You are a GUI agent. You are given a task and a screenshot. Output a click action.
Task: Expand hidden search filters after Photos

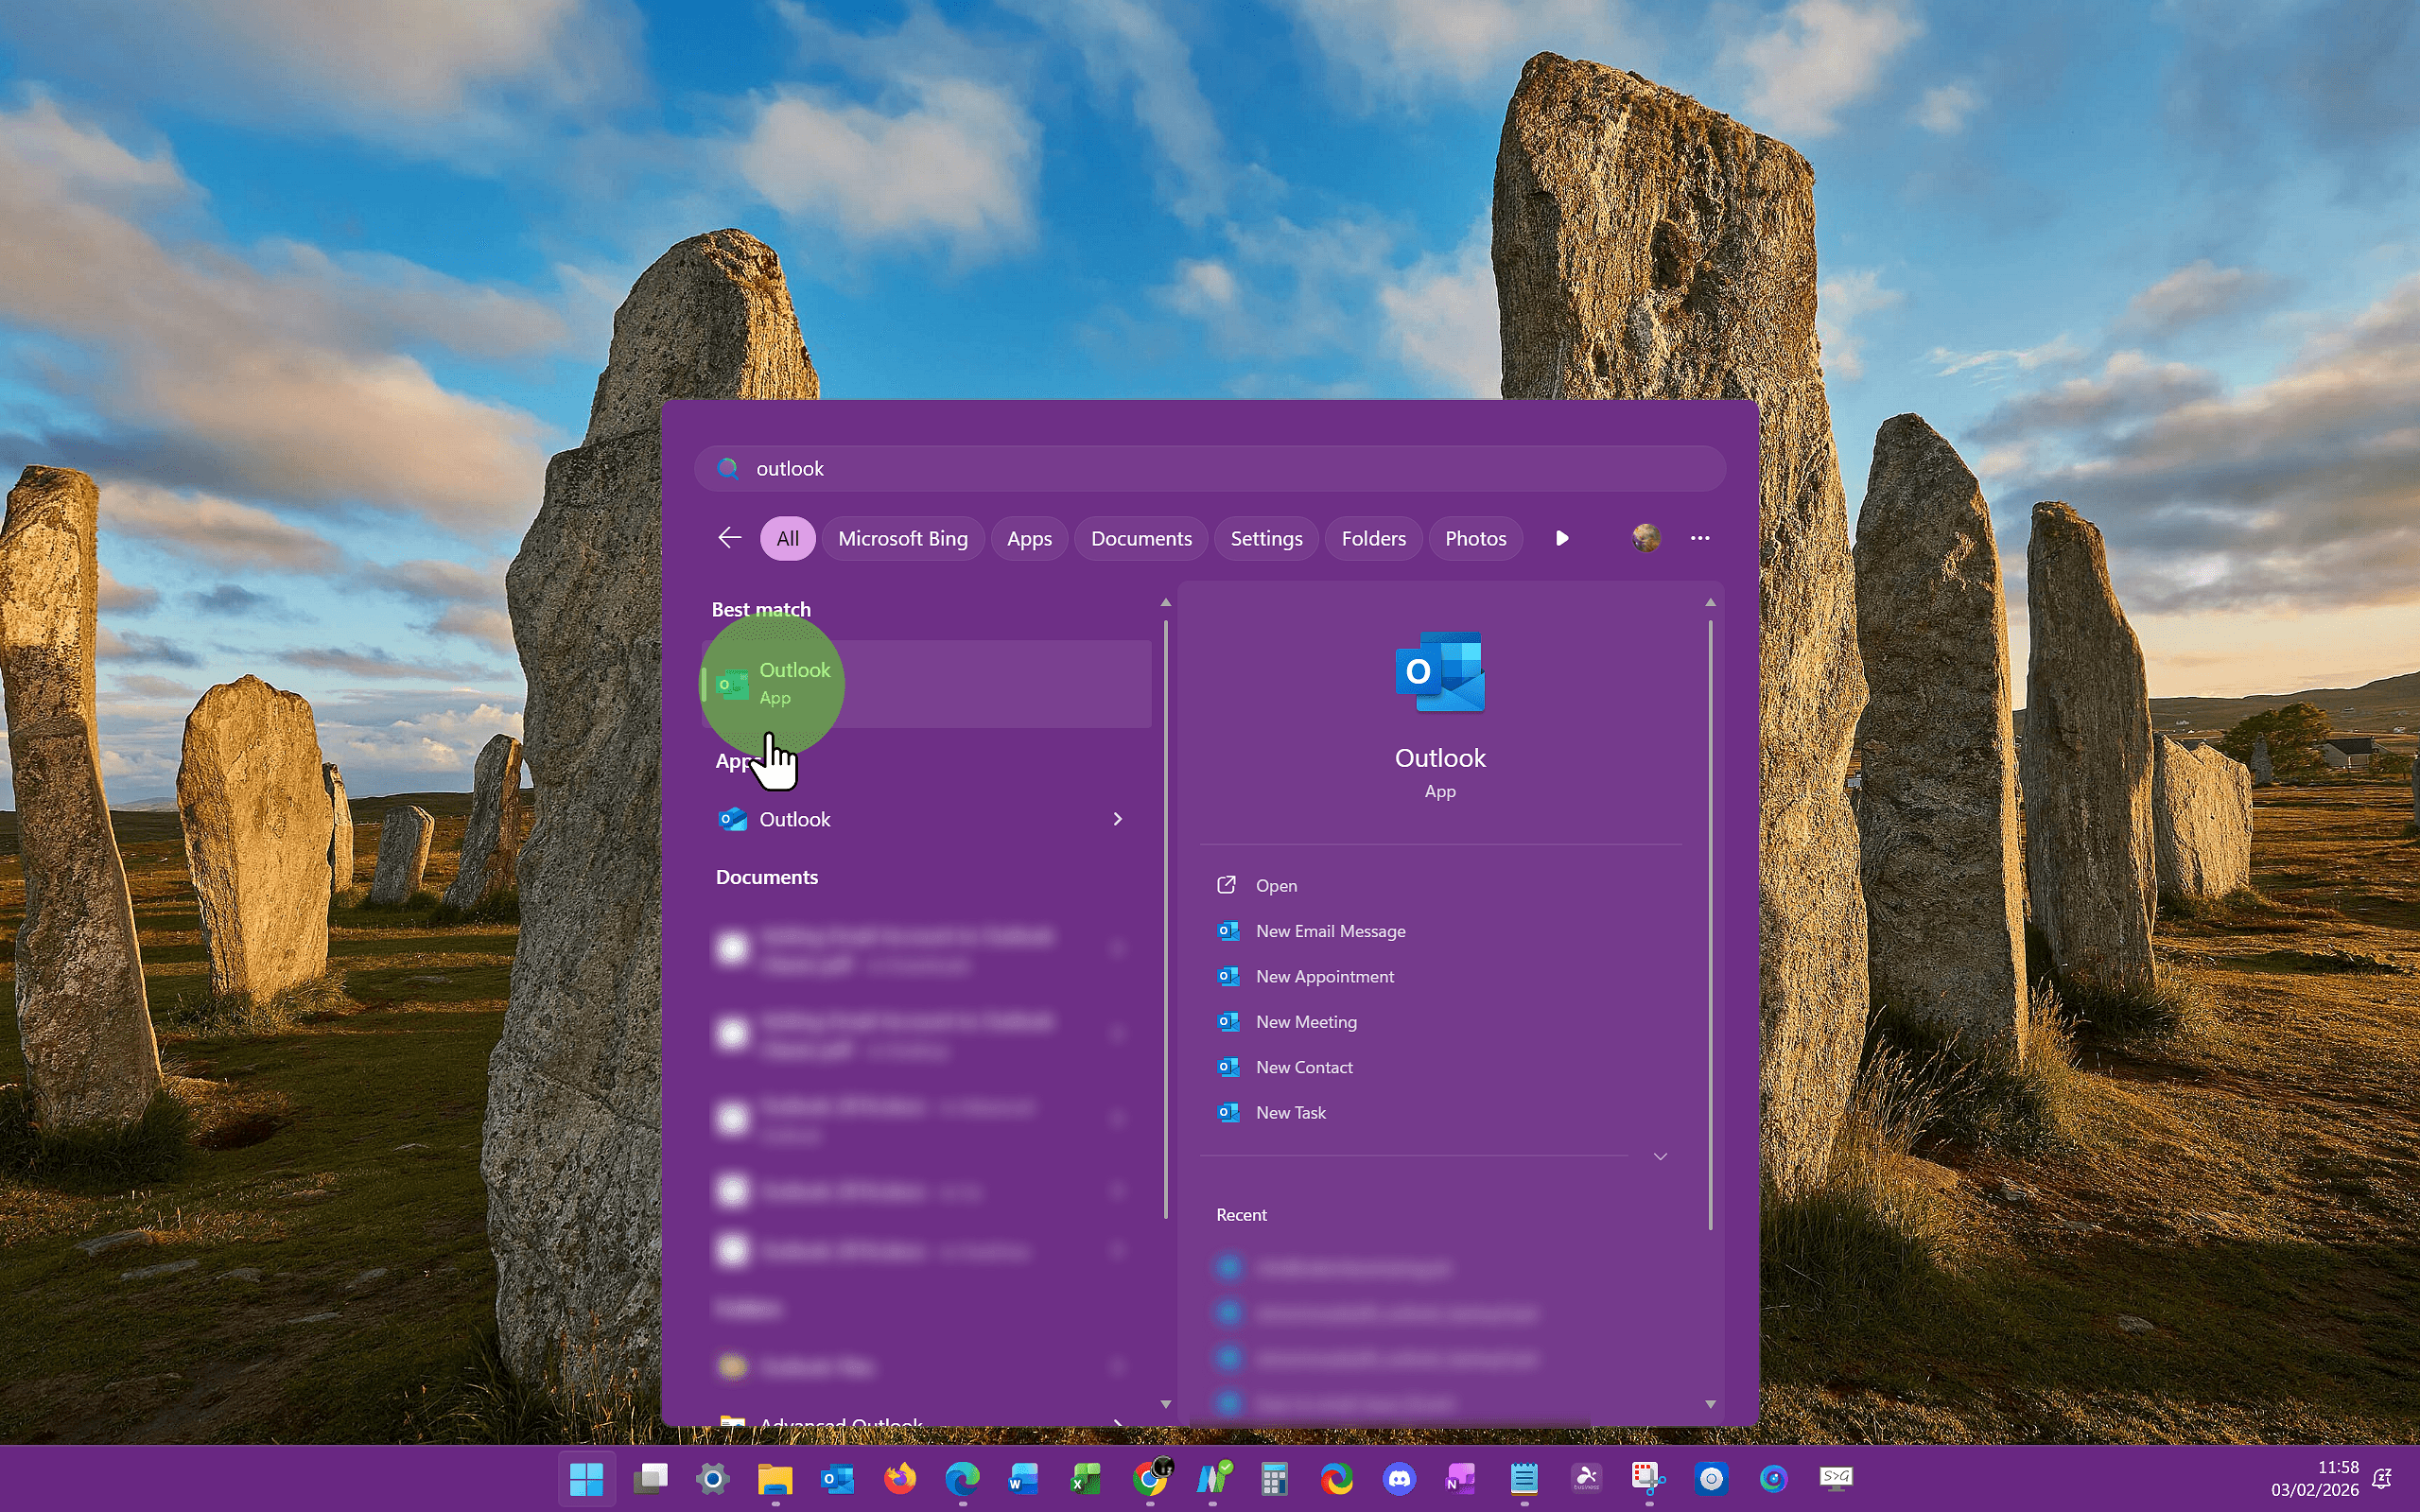1562,538
